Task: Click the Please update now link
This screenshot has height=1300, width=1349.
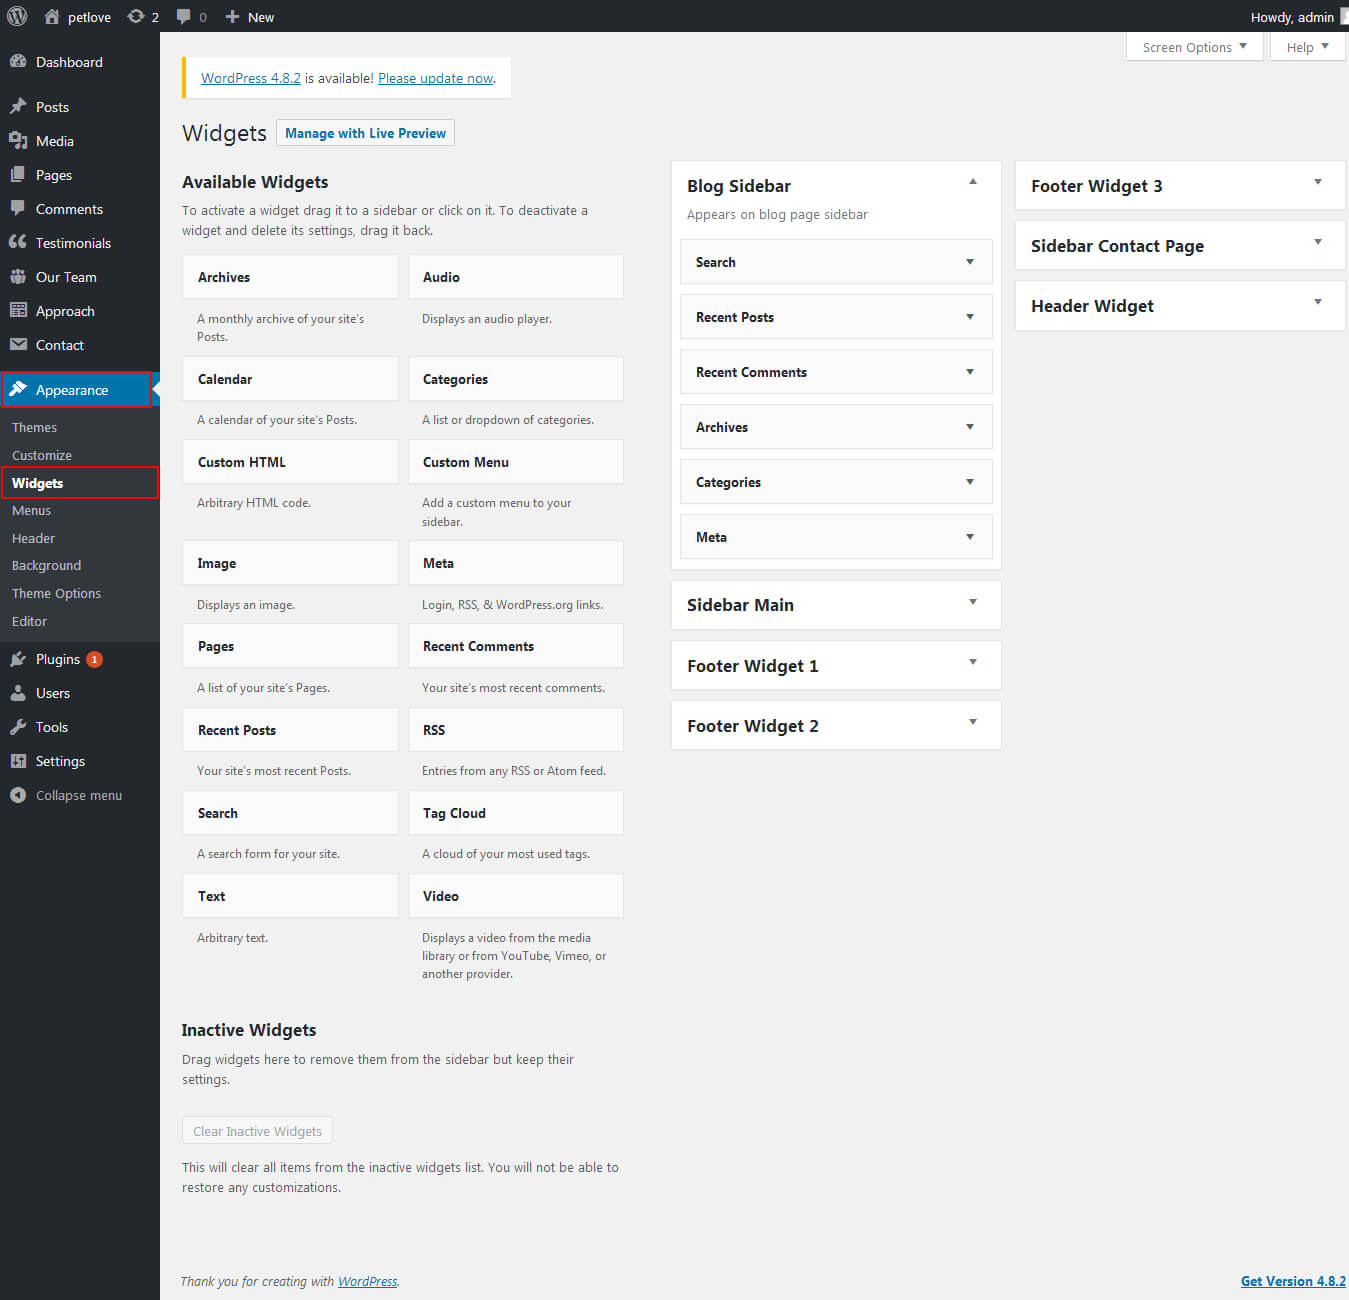Action: tap(436, 78)
